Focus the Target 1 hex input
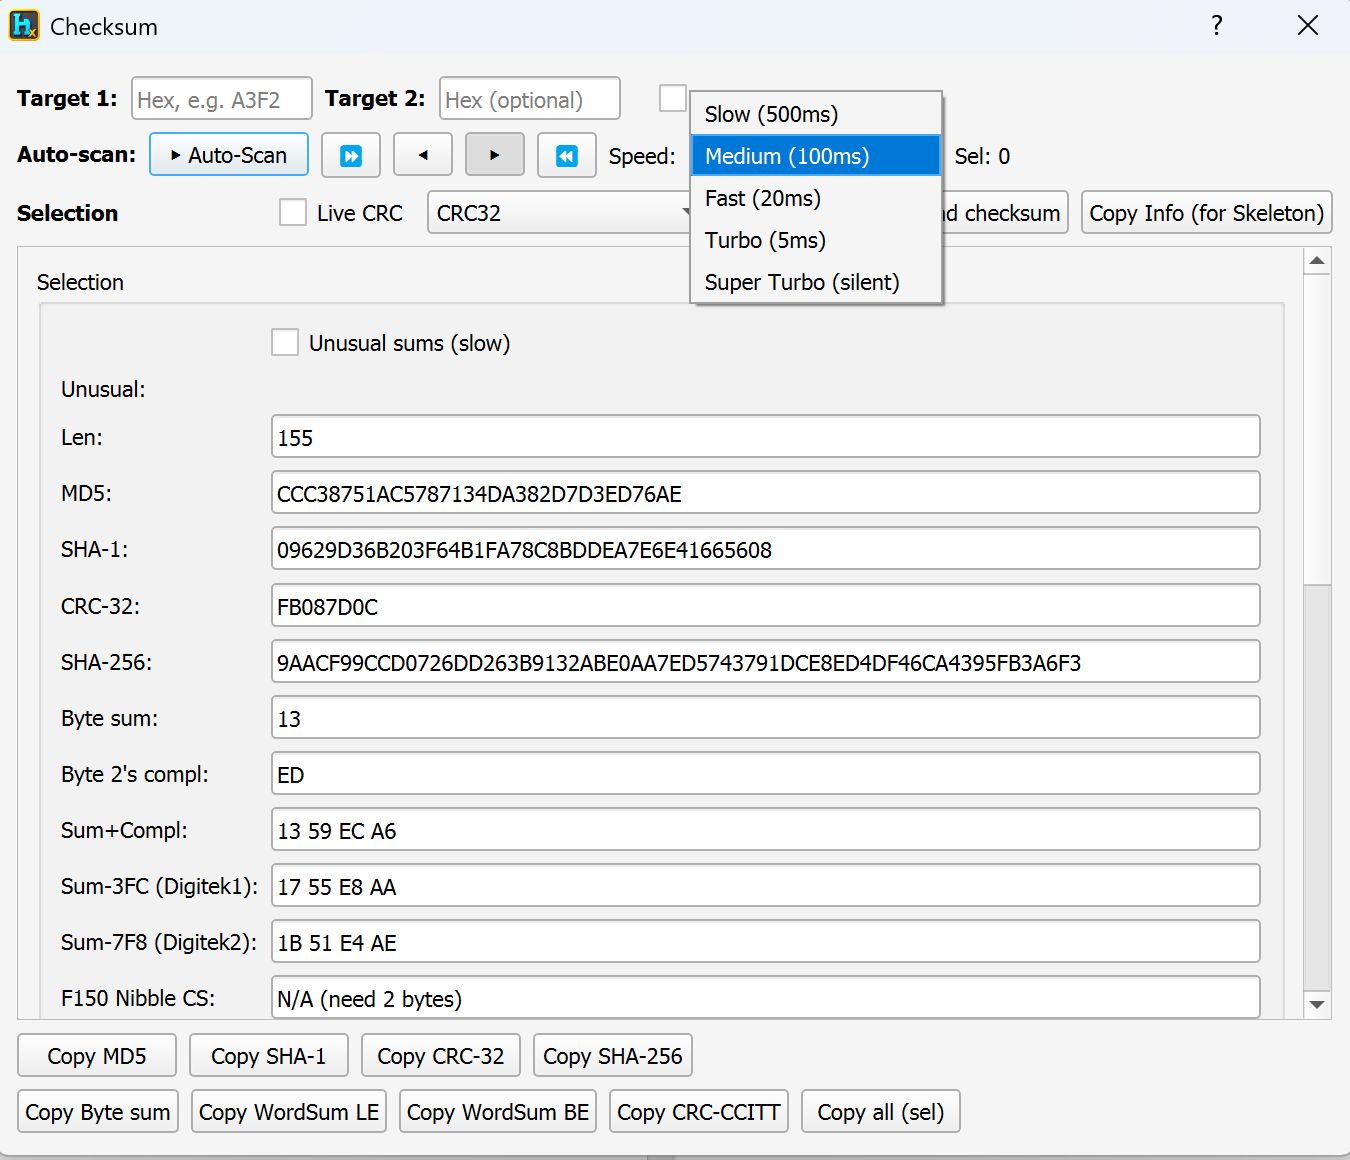The height and width of the screenshot is (1160, 1350). tap(222, 98)
